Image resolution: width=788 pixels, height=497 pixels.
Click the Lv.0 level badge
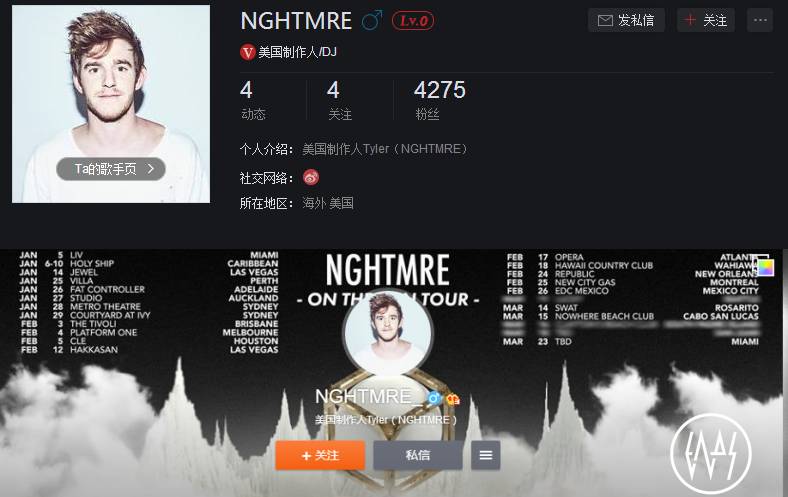[413, 21]
